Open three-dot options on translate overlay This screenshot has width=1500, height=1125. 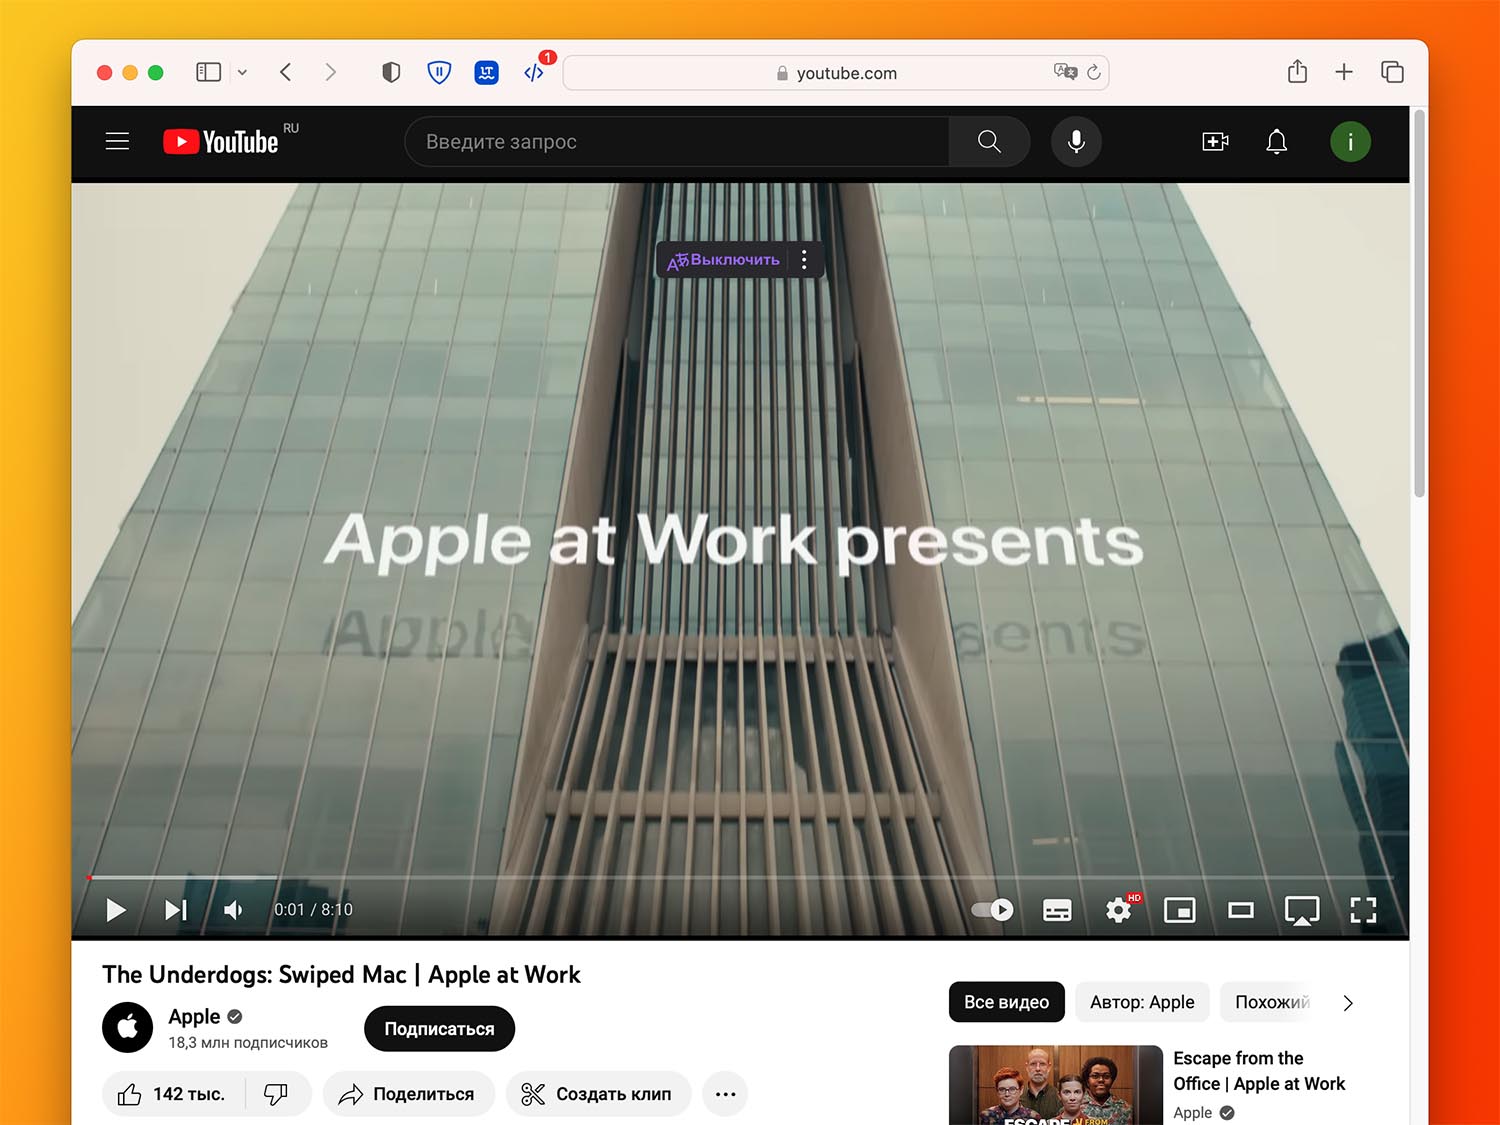click(x=804, y=260)
